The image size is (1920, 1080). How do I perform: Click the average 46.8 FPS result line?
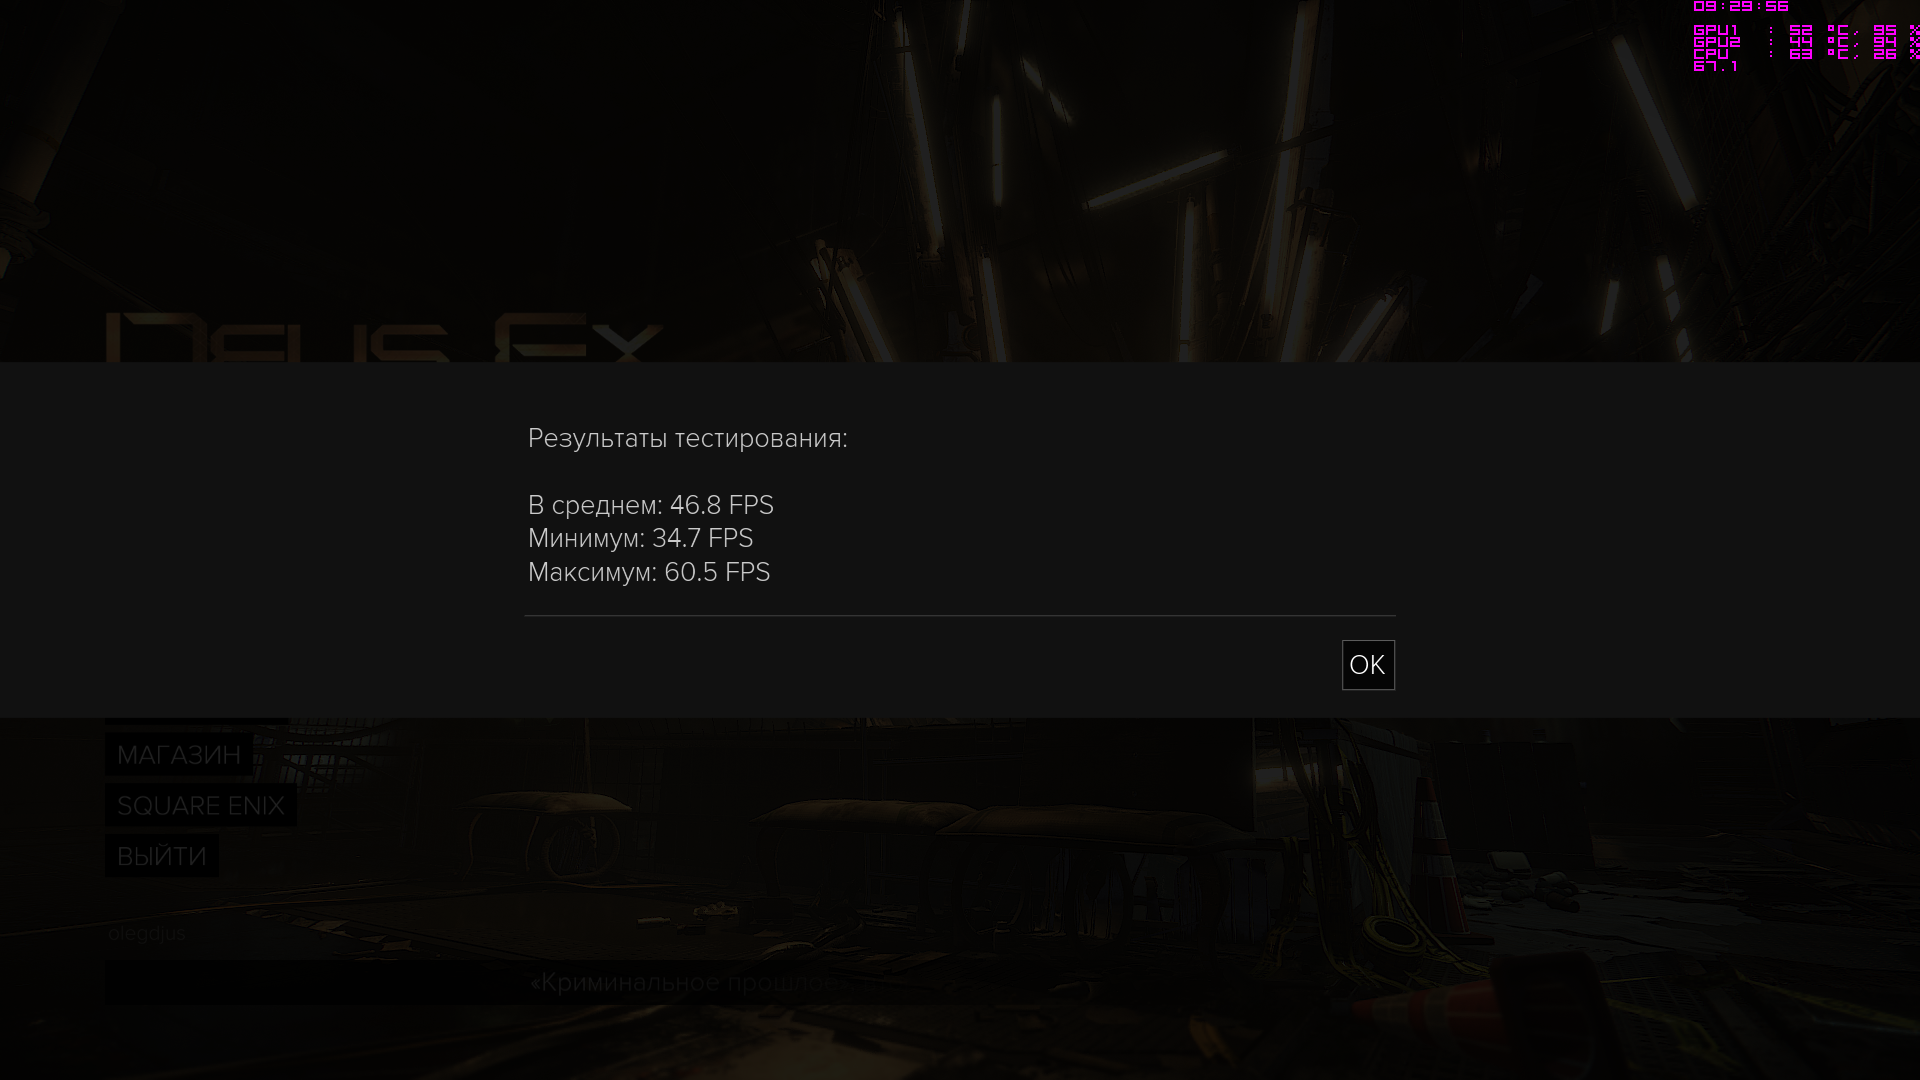(x=651, y=506)
